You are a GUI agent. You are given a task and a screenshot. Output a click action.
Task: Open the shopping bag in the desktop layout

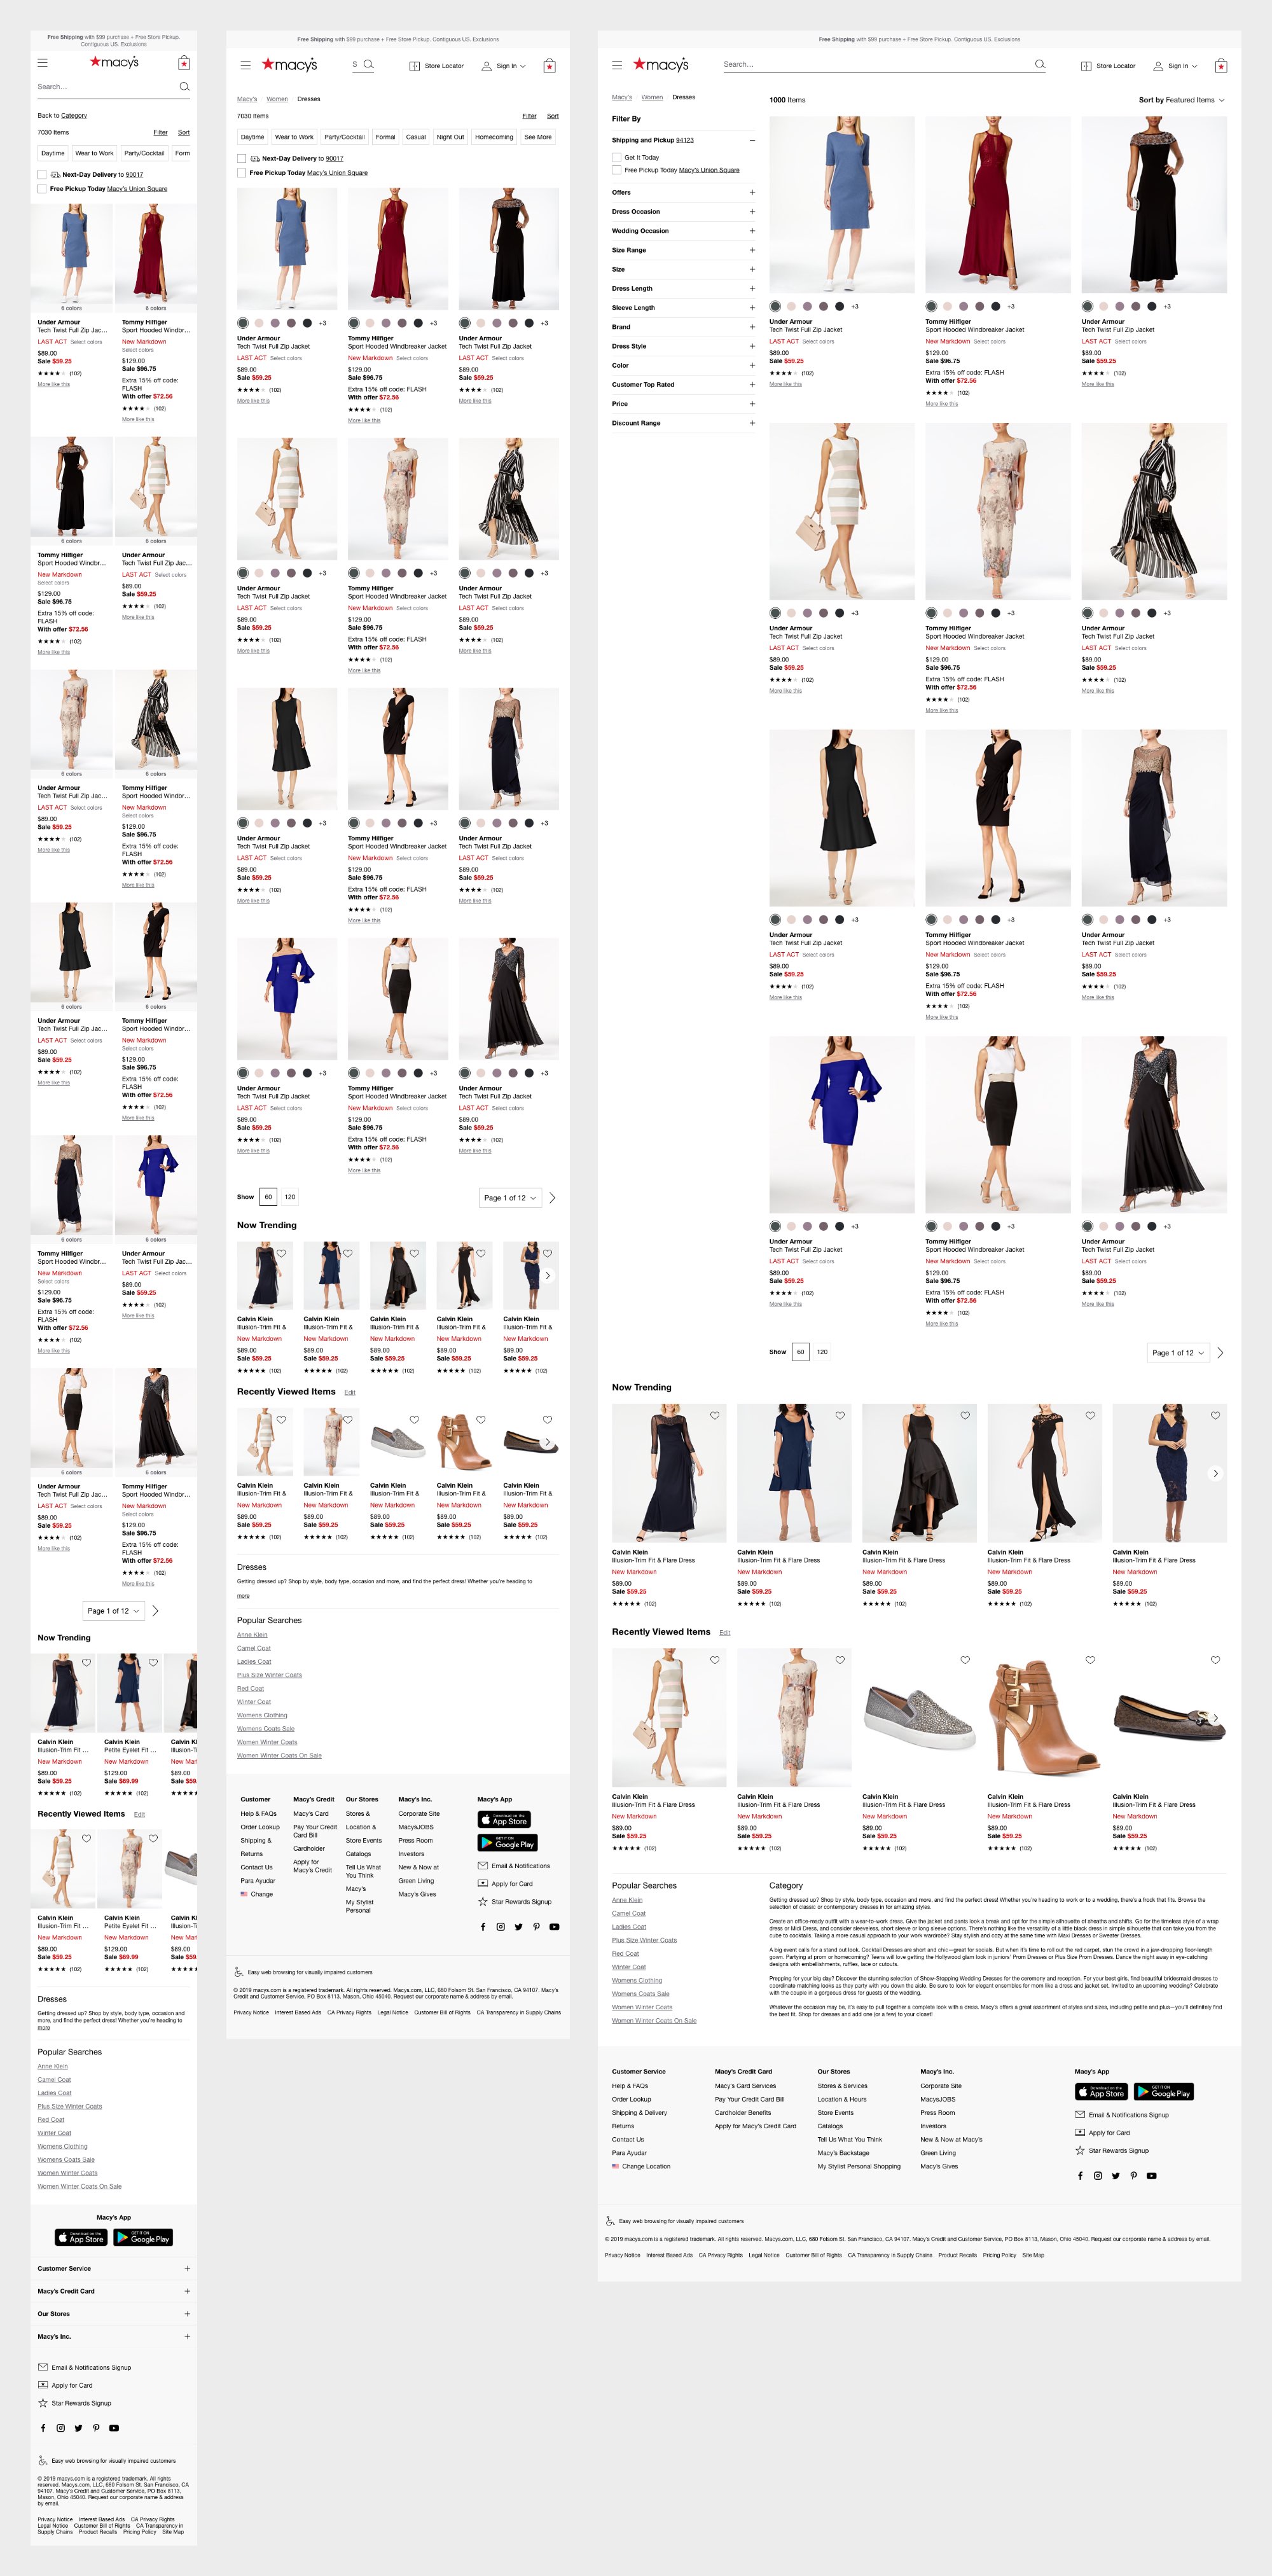tap(1220, 66)
